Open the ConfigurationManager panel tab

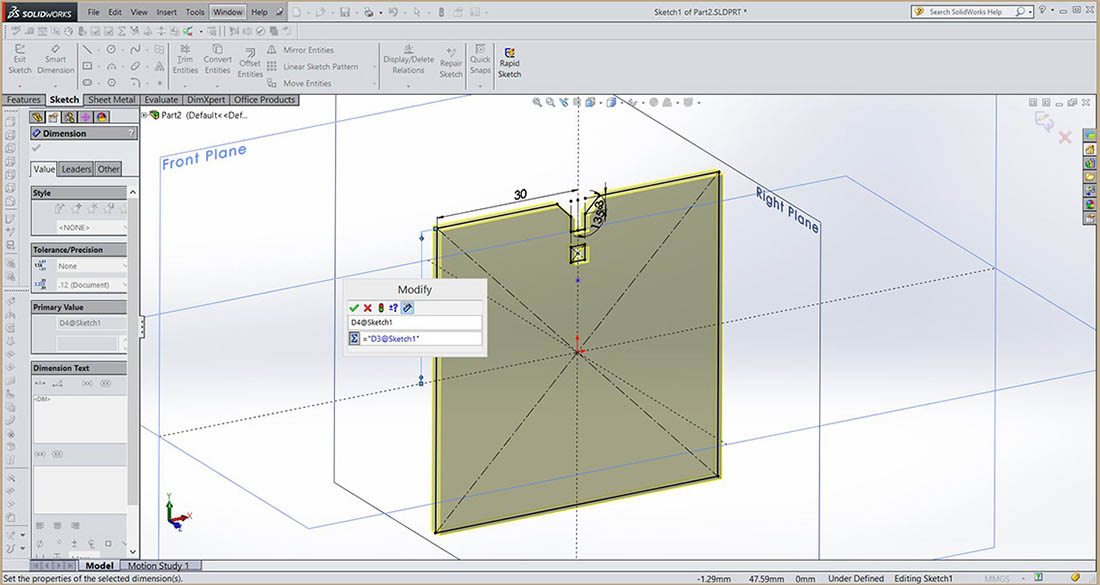tap(69, 117)
